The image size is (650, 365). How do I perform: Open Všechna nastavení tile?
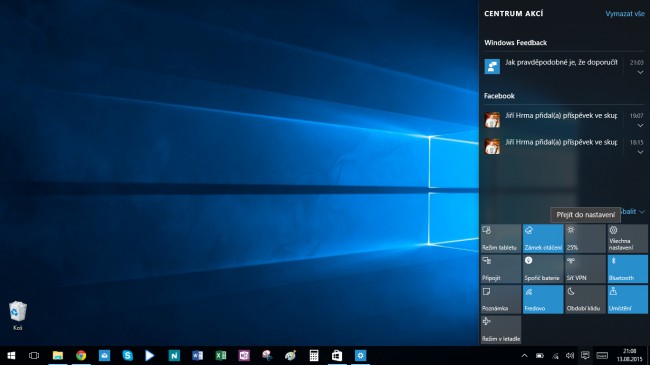(628, 238)
